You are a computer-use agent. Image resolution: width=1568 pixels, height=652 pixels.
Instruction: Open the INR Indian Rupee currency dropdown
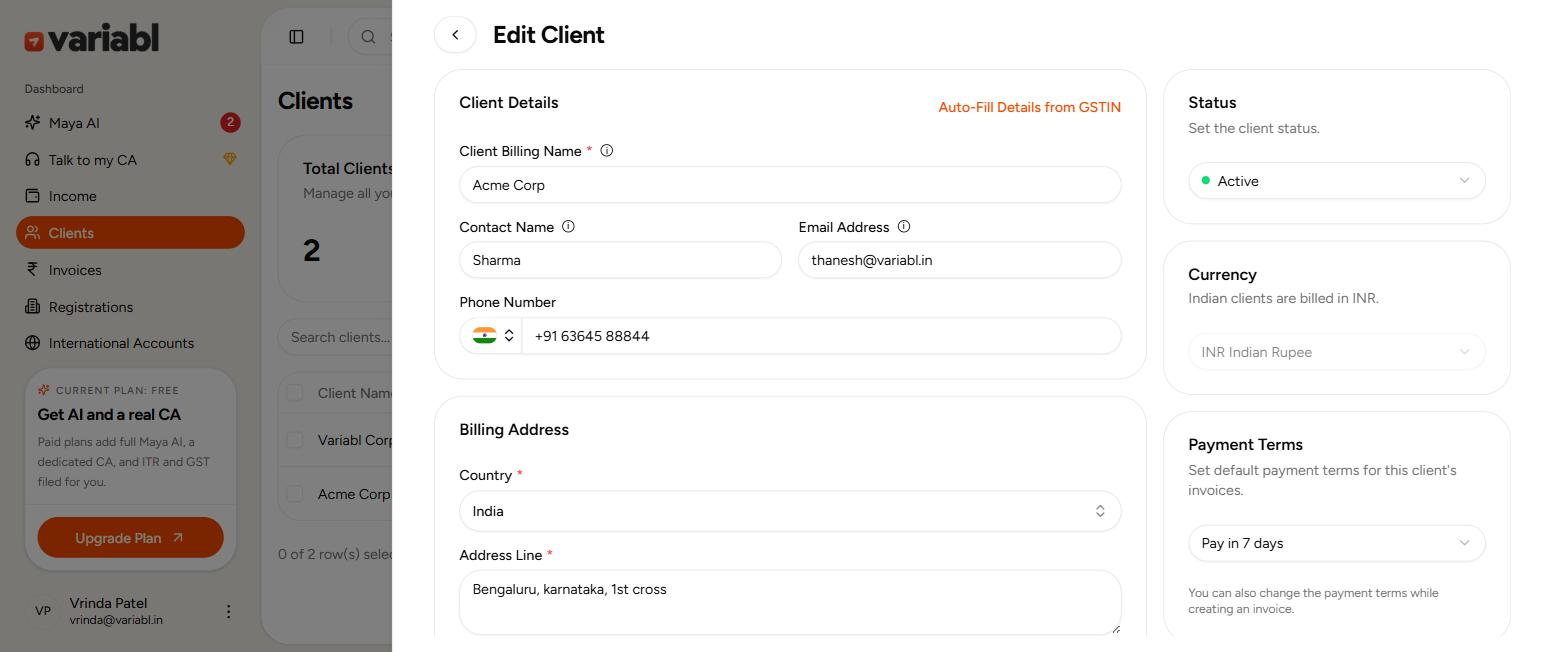point(1337,352)
